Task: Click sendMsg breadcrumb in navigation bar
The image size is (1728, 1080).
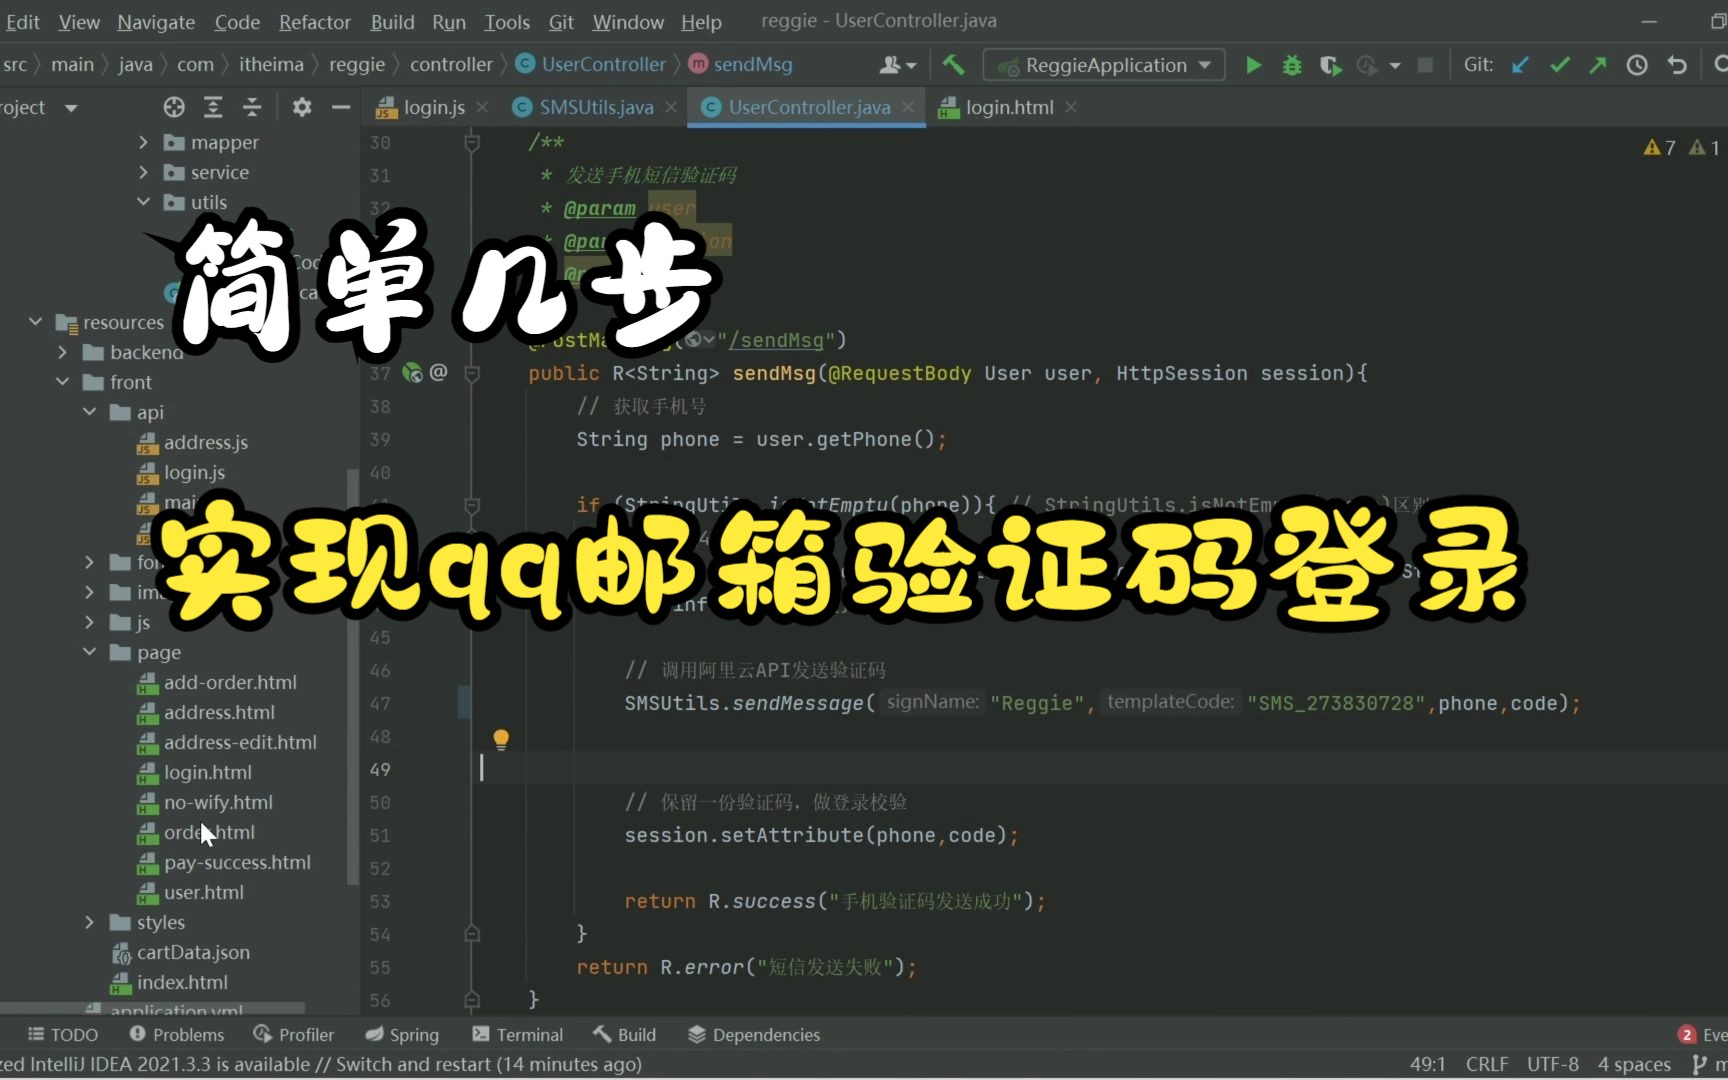Action: pyautogui.click(x=741, y=65)
